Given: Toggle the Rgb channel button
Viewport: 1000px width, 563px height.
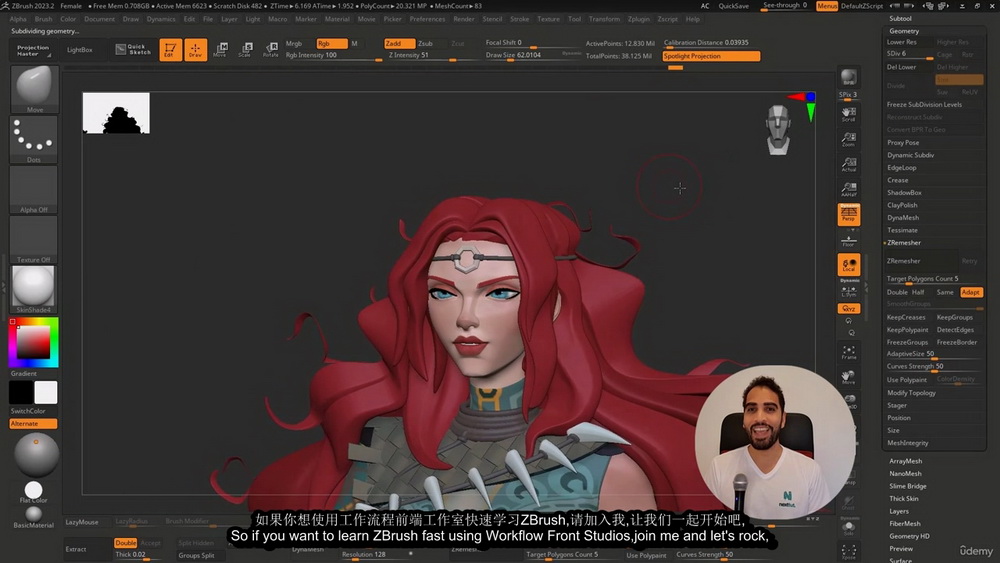Looking at the screenshot, I should coord(332,43).
